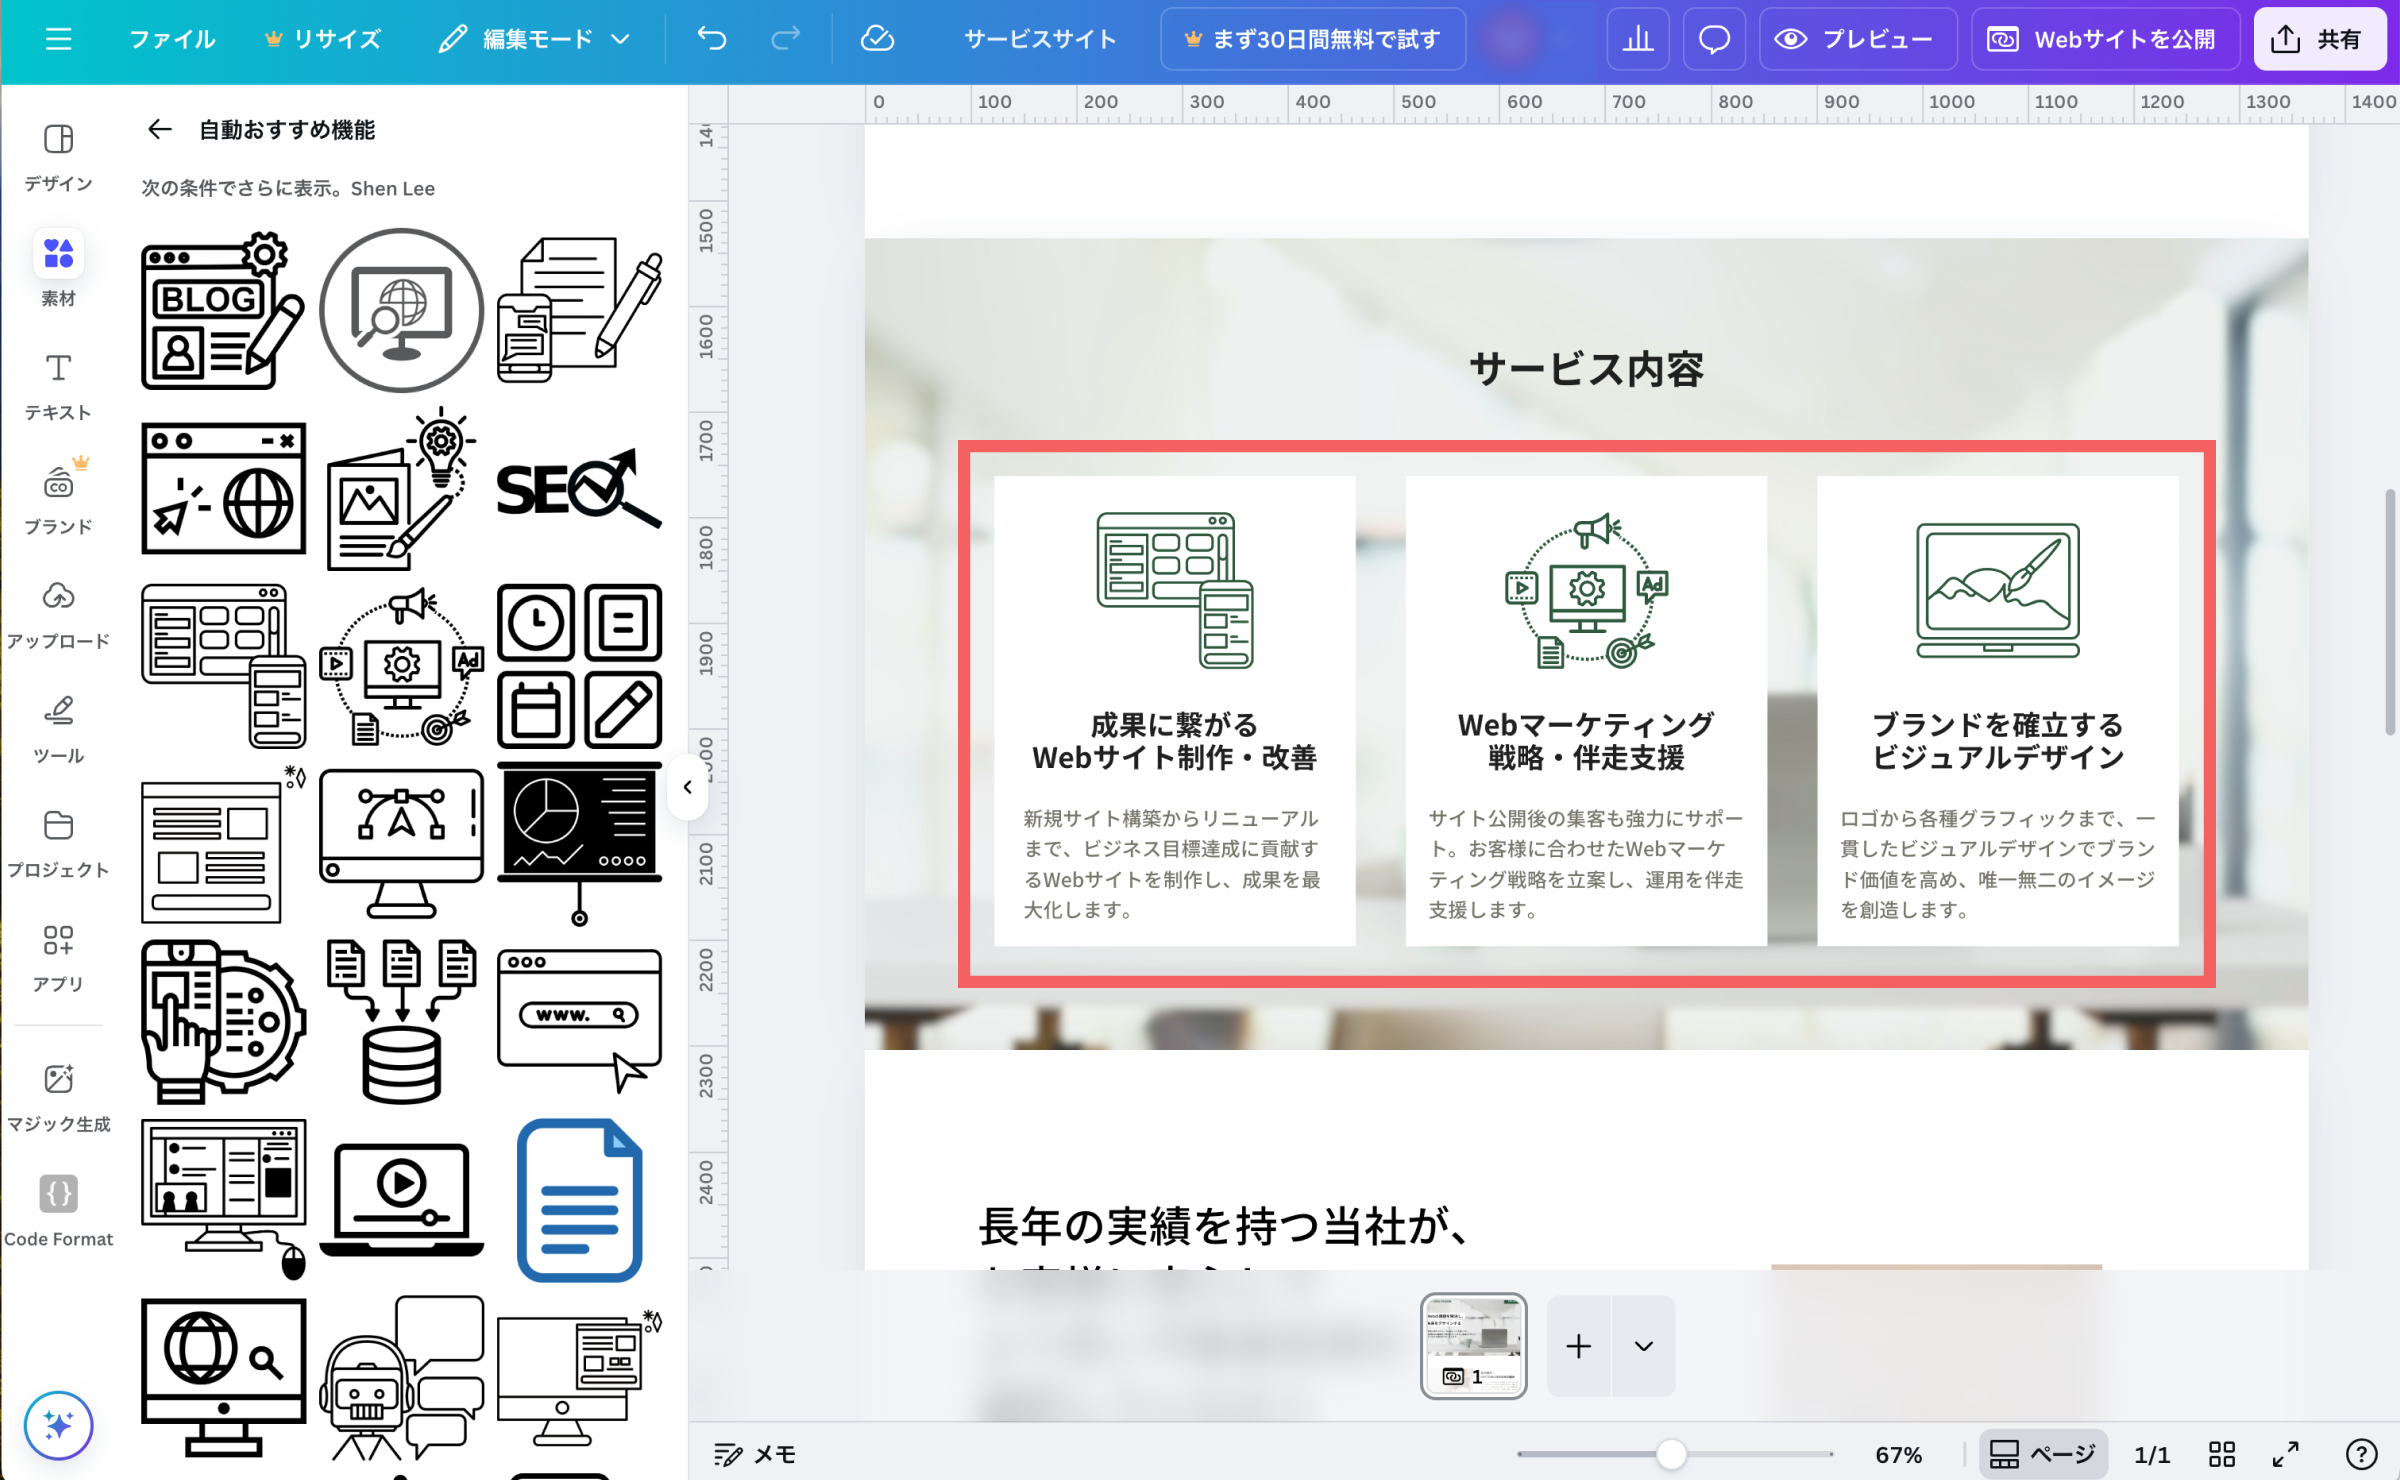Open the ツール sidebar tab
2400x1480 pixels.
point(58,729)
